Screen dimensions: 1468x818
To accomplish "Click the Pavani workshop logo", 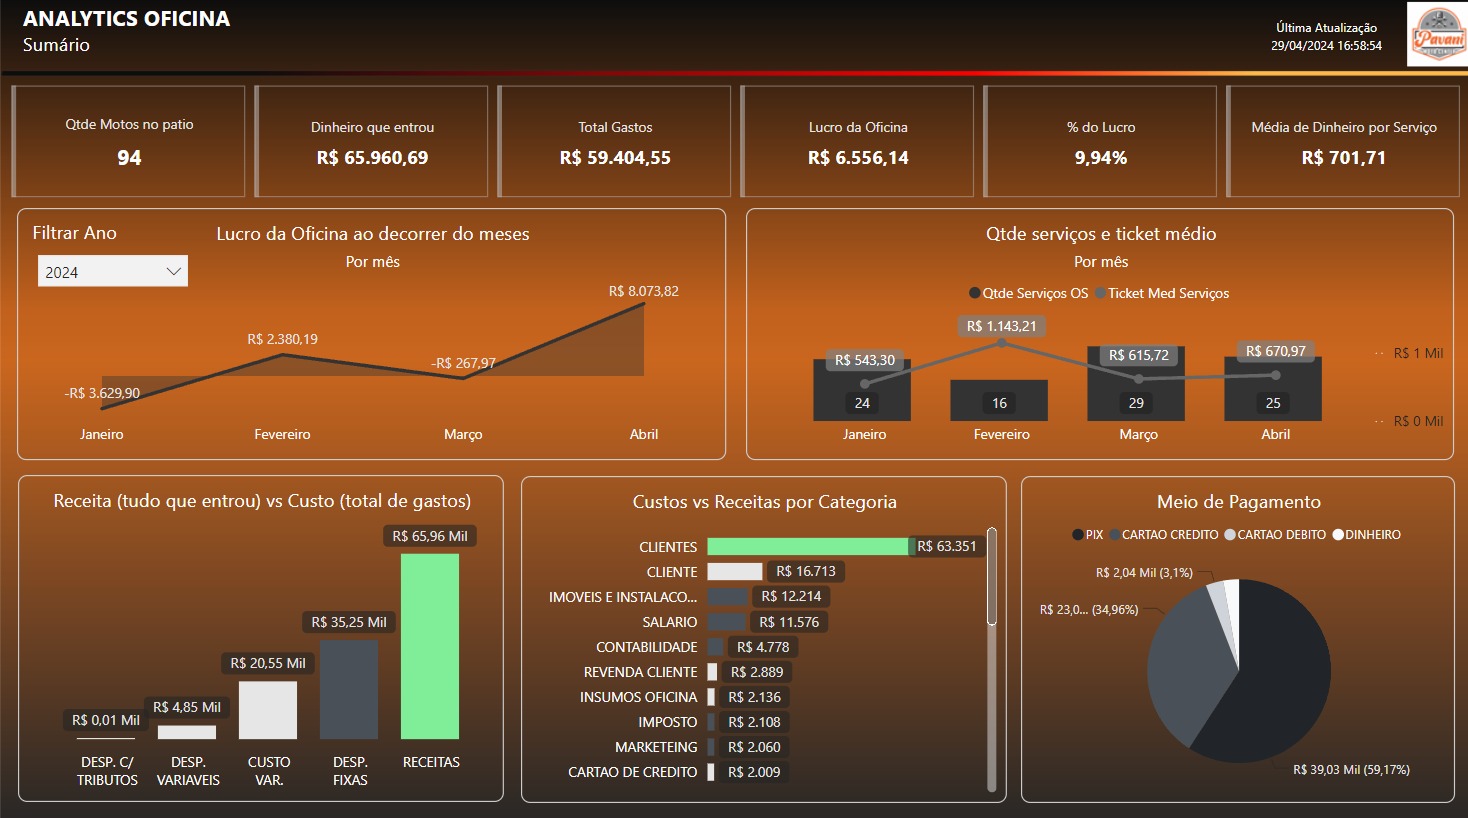I will tap(1437, 35).
